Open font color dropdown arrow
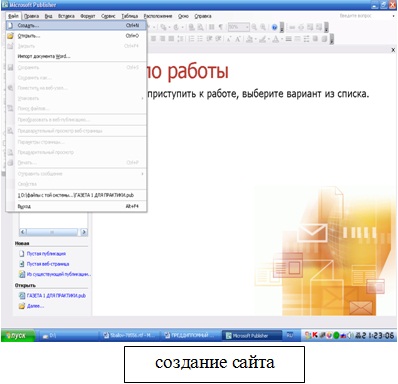Viewport: 398px width, 384px height. click(282, 39)
